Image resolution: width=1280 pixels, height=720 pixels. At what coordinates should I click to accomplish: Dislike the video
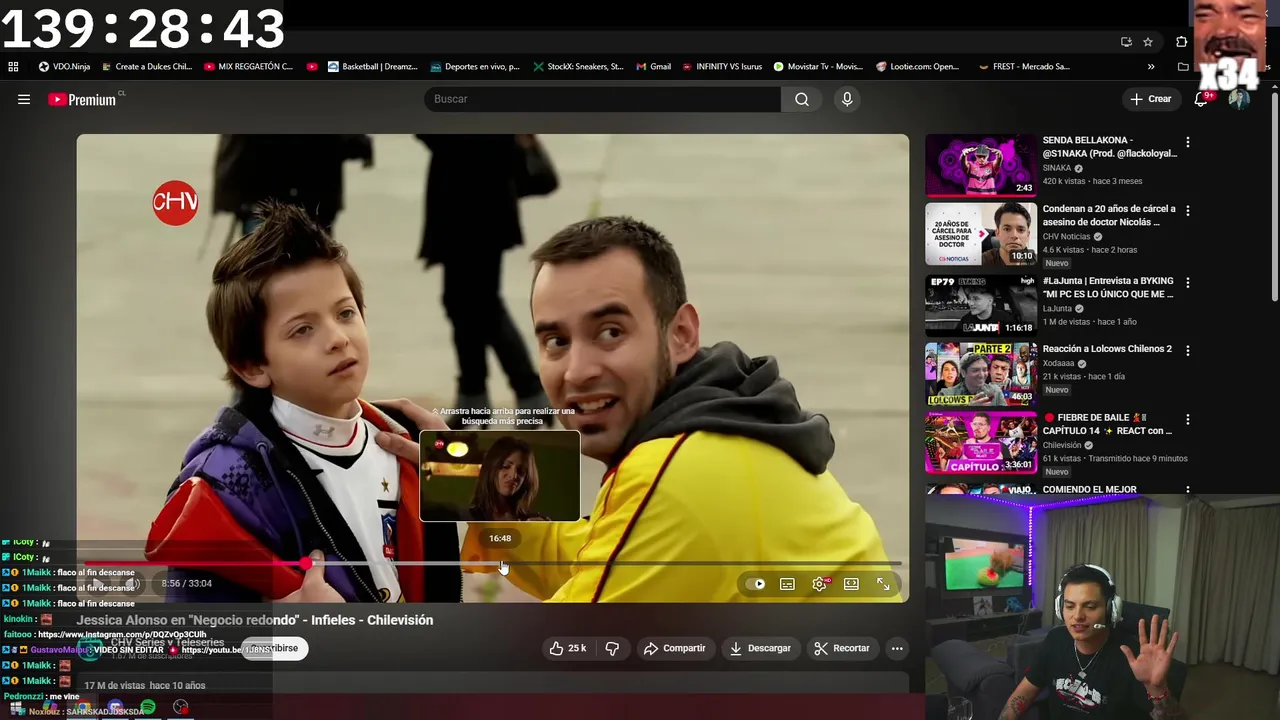click(x=612, y=648)
